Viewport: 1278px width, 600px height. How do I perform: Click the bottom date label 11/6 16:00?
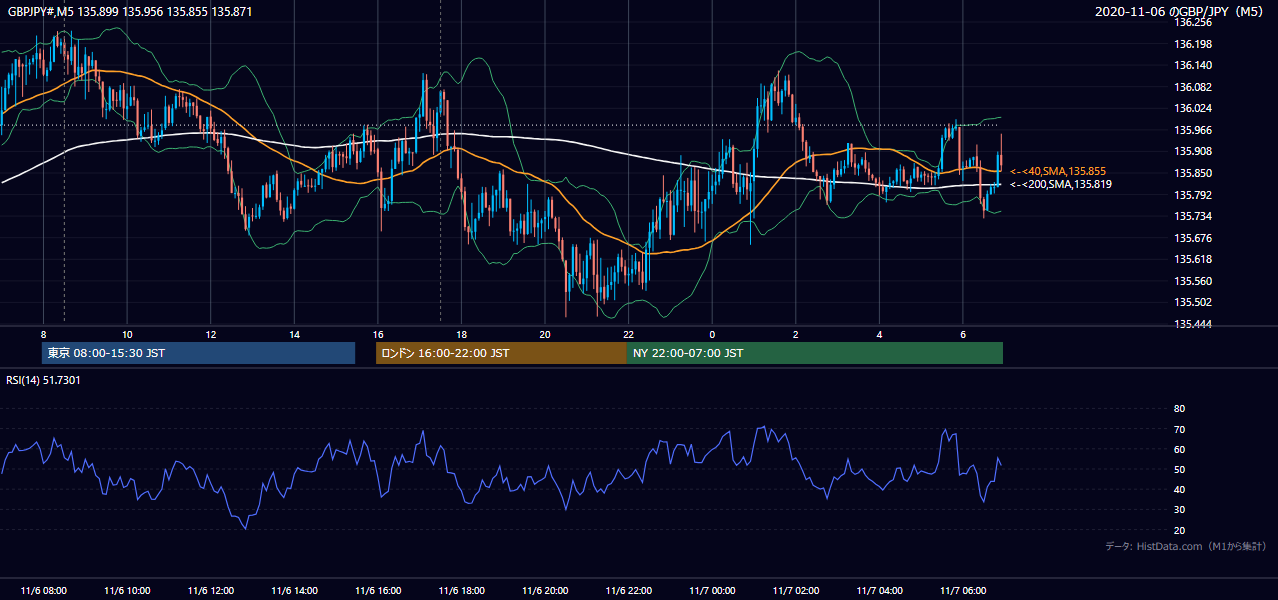(377, 591)
